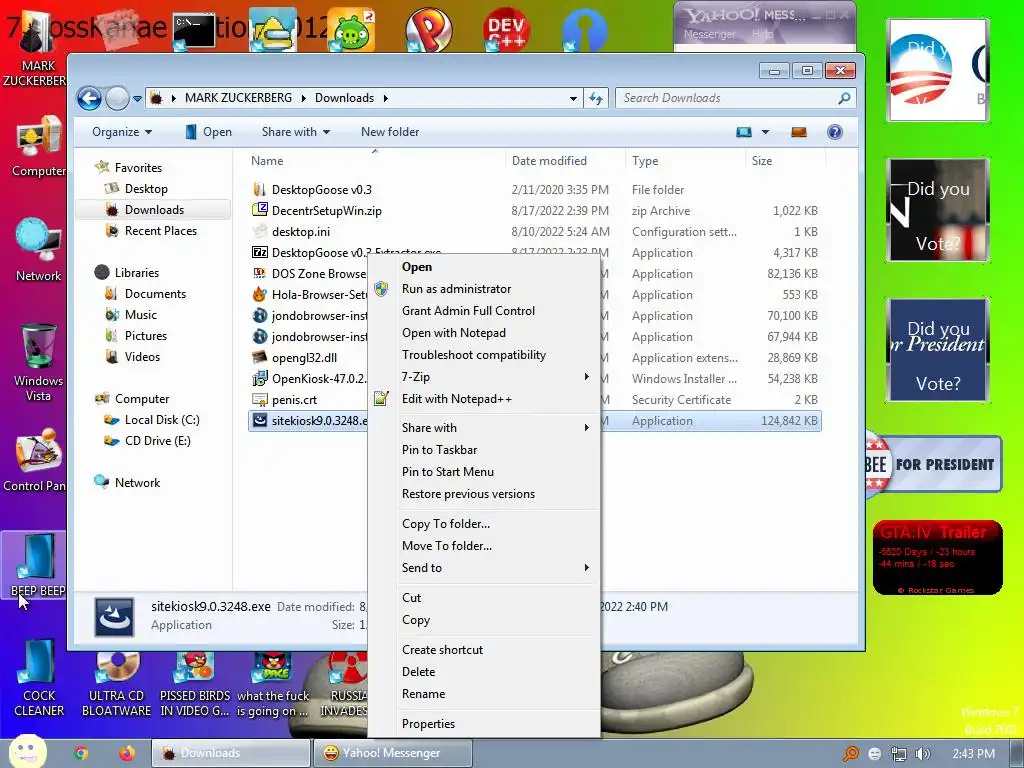Open the Windows Vista recycle bin icon

pos(39,362)
